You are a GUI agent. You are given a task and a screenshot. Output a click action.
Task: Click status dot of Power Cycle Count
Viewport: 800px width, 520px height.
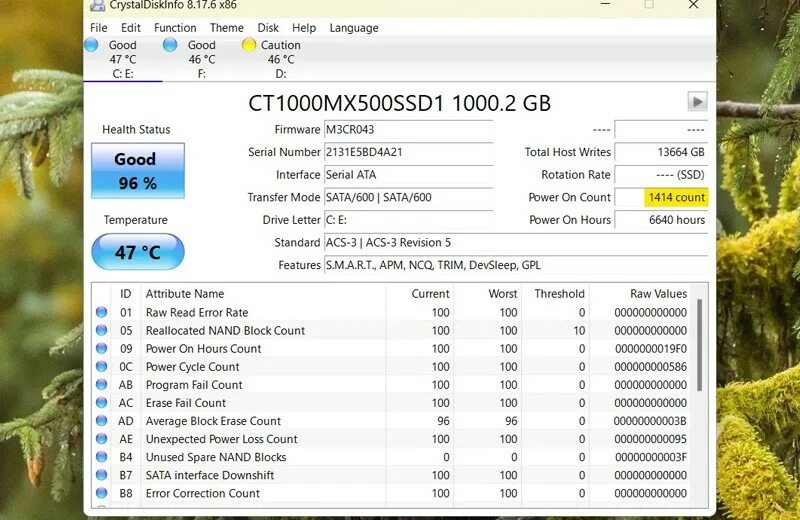point(102,366)
